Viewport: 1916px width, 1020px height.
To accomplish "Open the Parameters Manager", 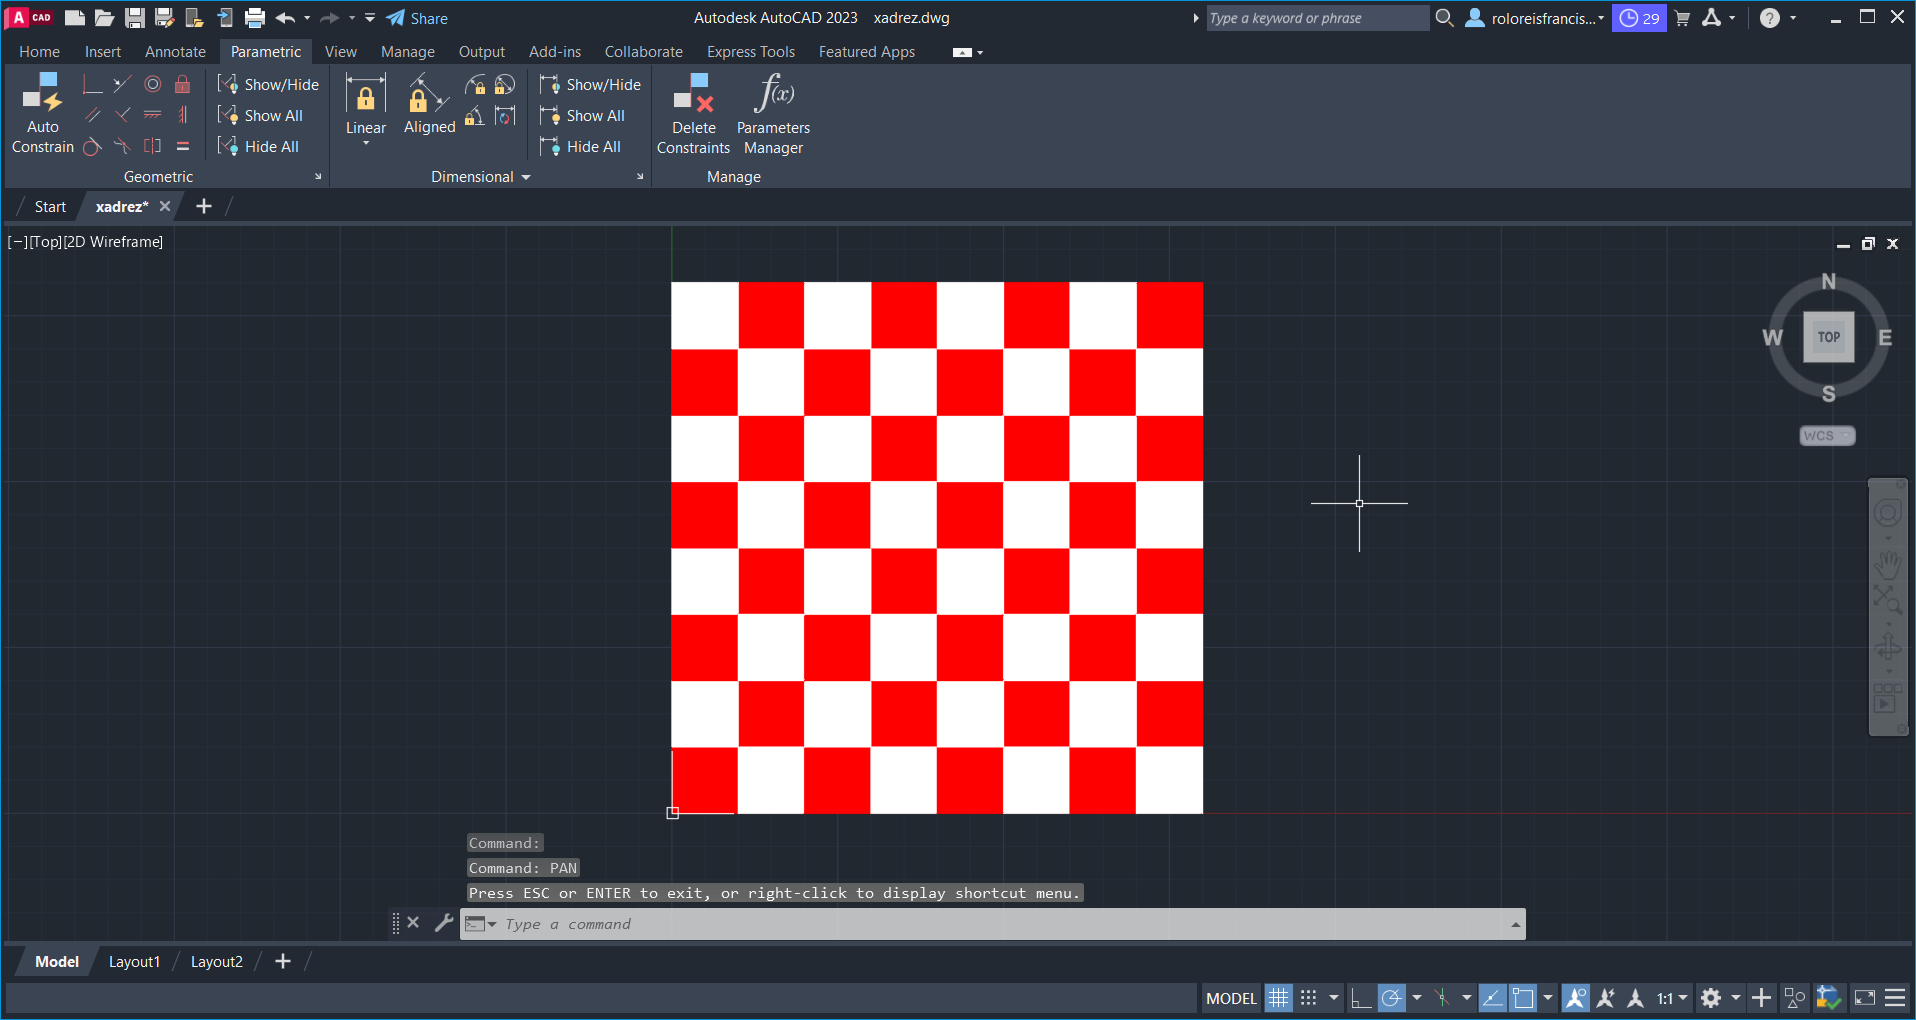I will click(x=773, y=114).
